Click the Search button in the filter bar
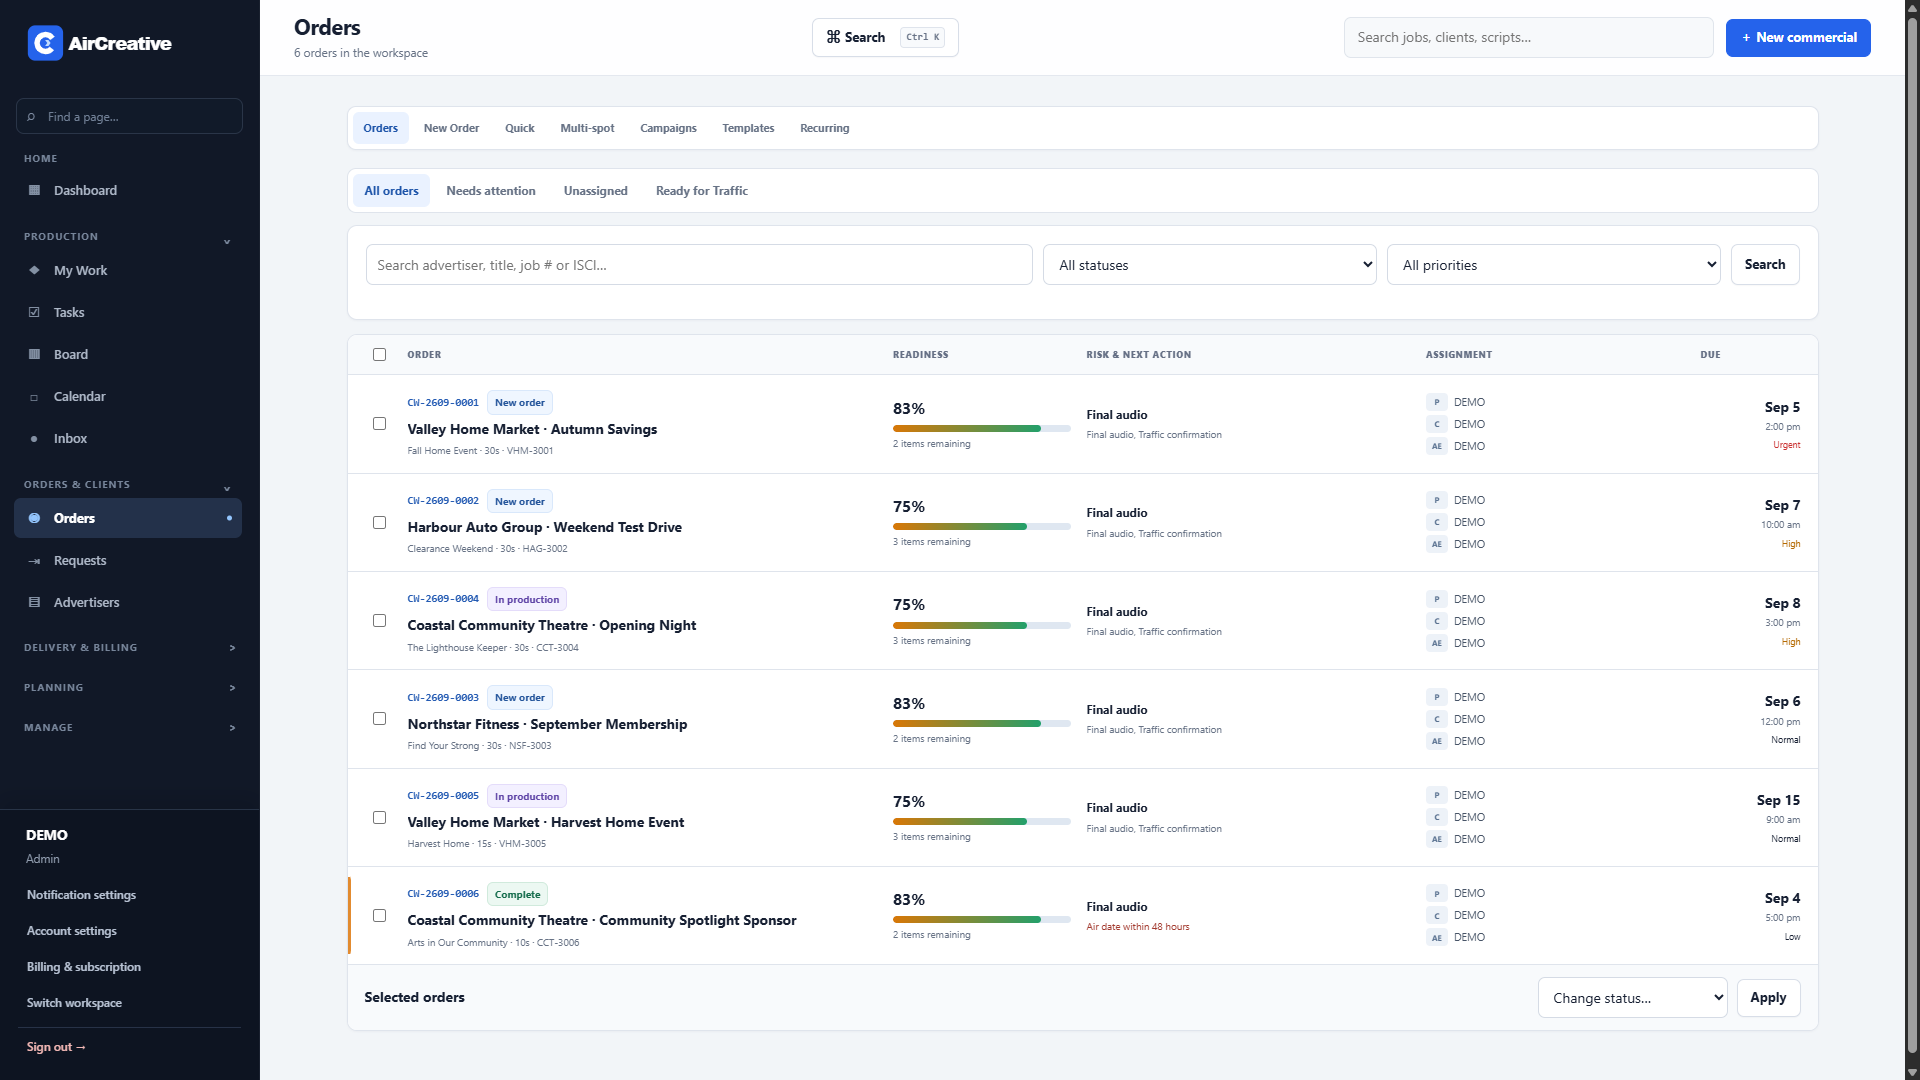 [1764, 265]
